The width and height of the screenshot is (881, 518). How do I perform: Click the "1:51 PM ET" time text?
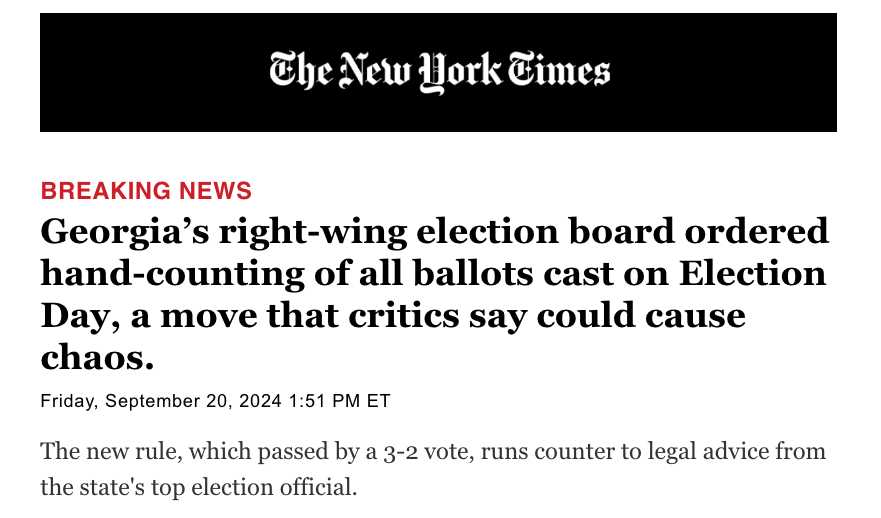click(339, 401)
